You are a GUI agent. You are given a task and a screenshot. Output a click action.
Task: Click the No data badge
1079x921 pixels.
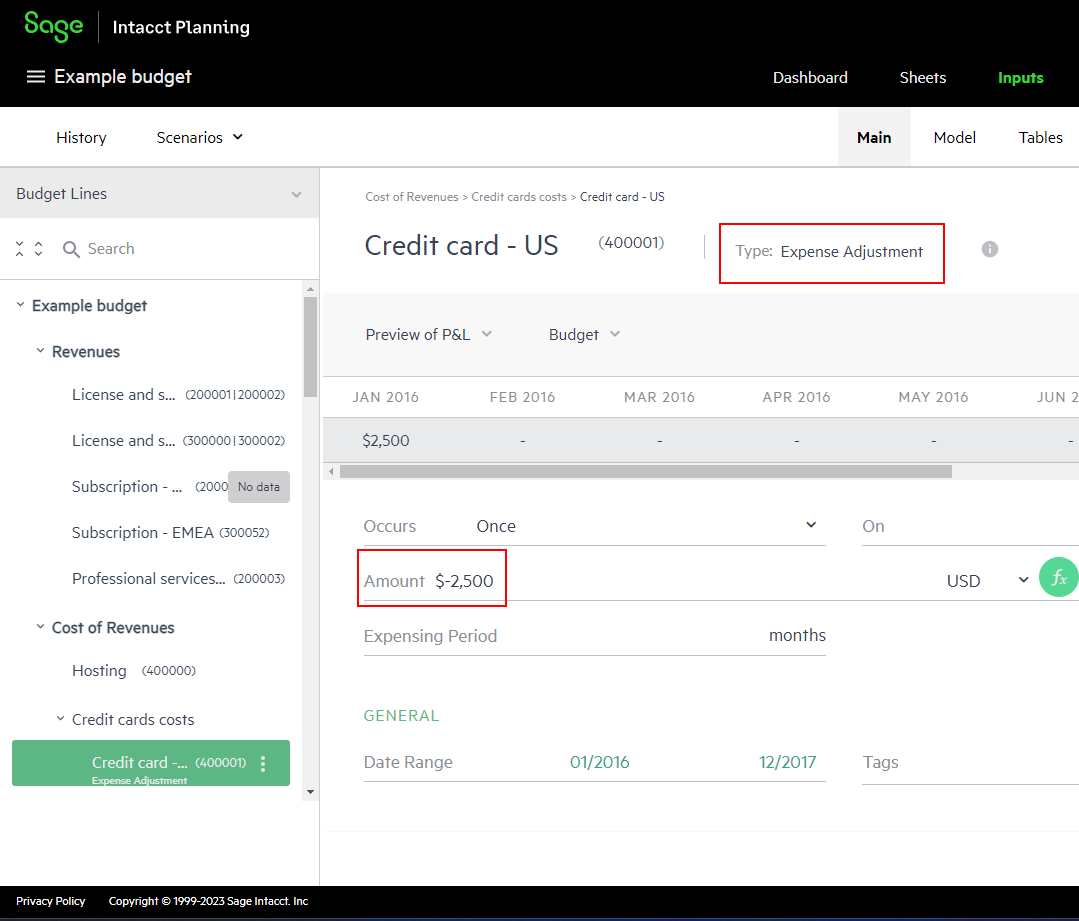click(x=259, y=487)
